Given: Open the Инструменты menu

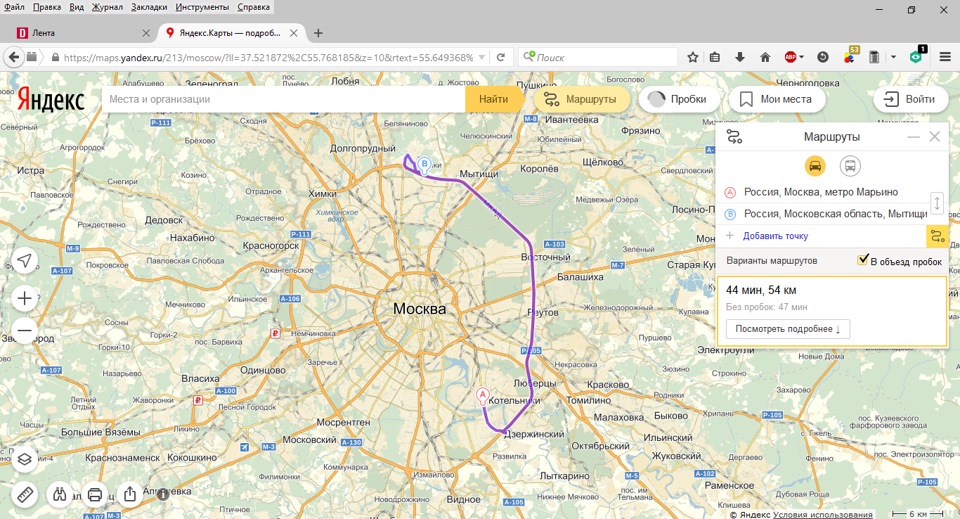Looking at the screenshot, I should 202,7.
